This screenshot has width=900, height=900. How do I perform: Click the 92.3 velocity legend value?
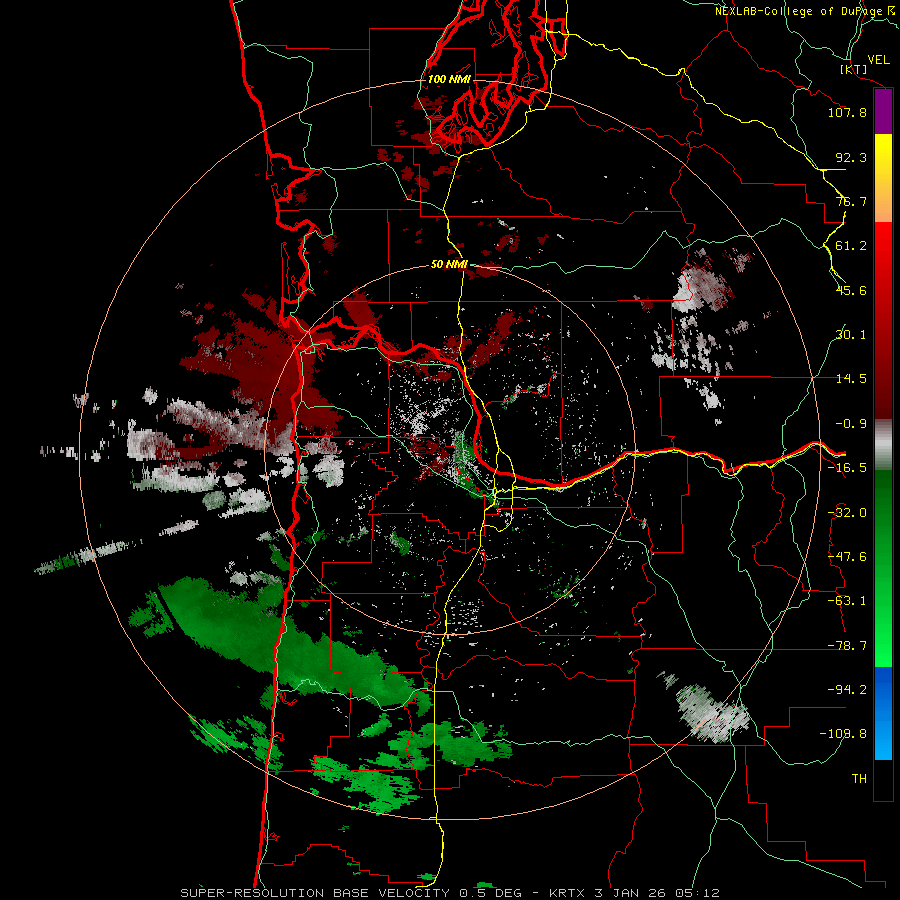851,157
